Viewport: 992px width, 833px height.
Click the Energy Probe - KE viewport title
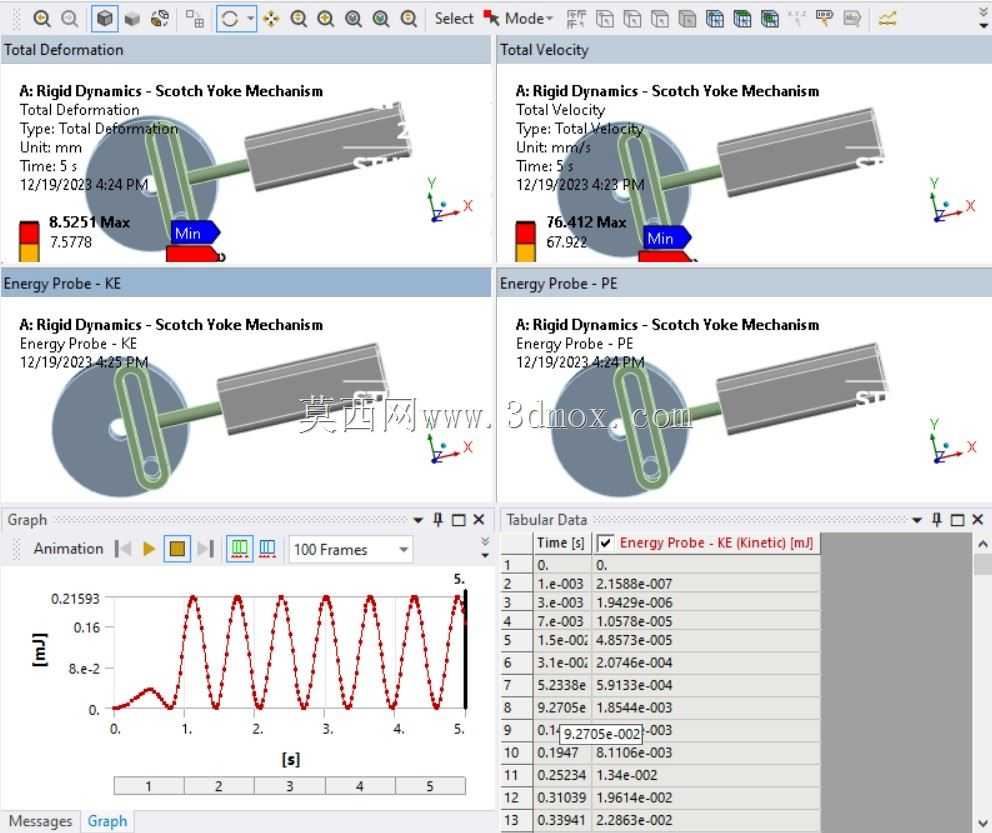(x=62, y=283)
